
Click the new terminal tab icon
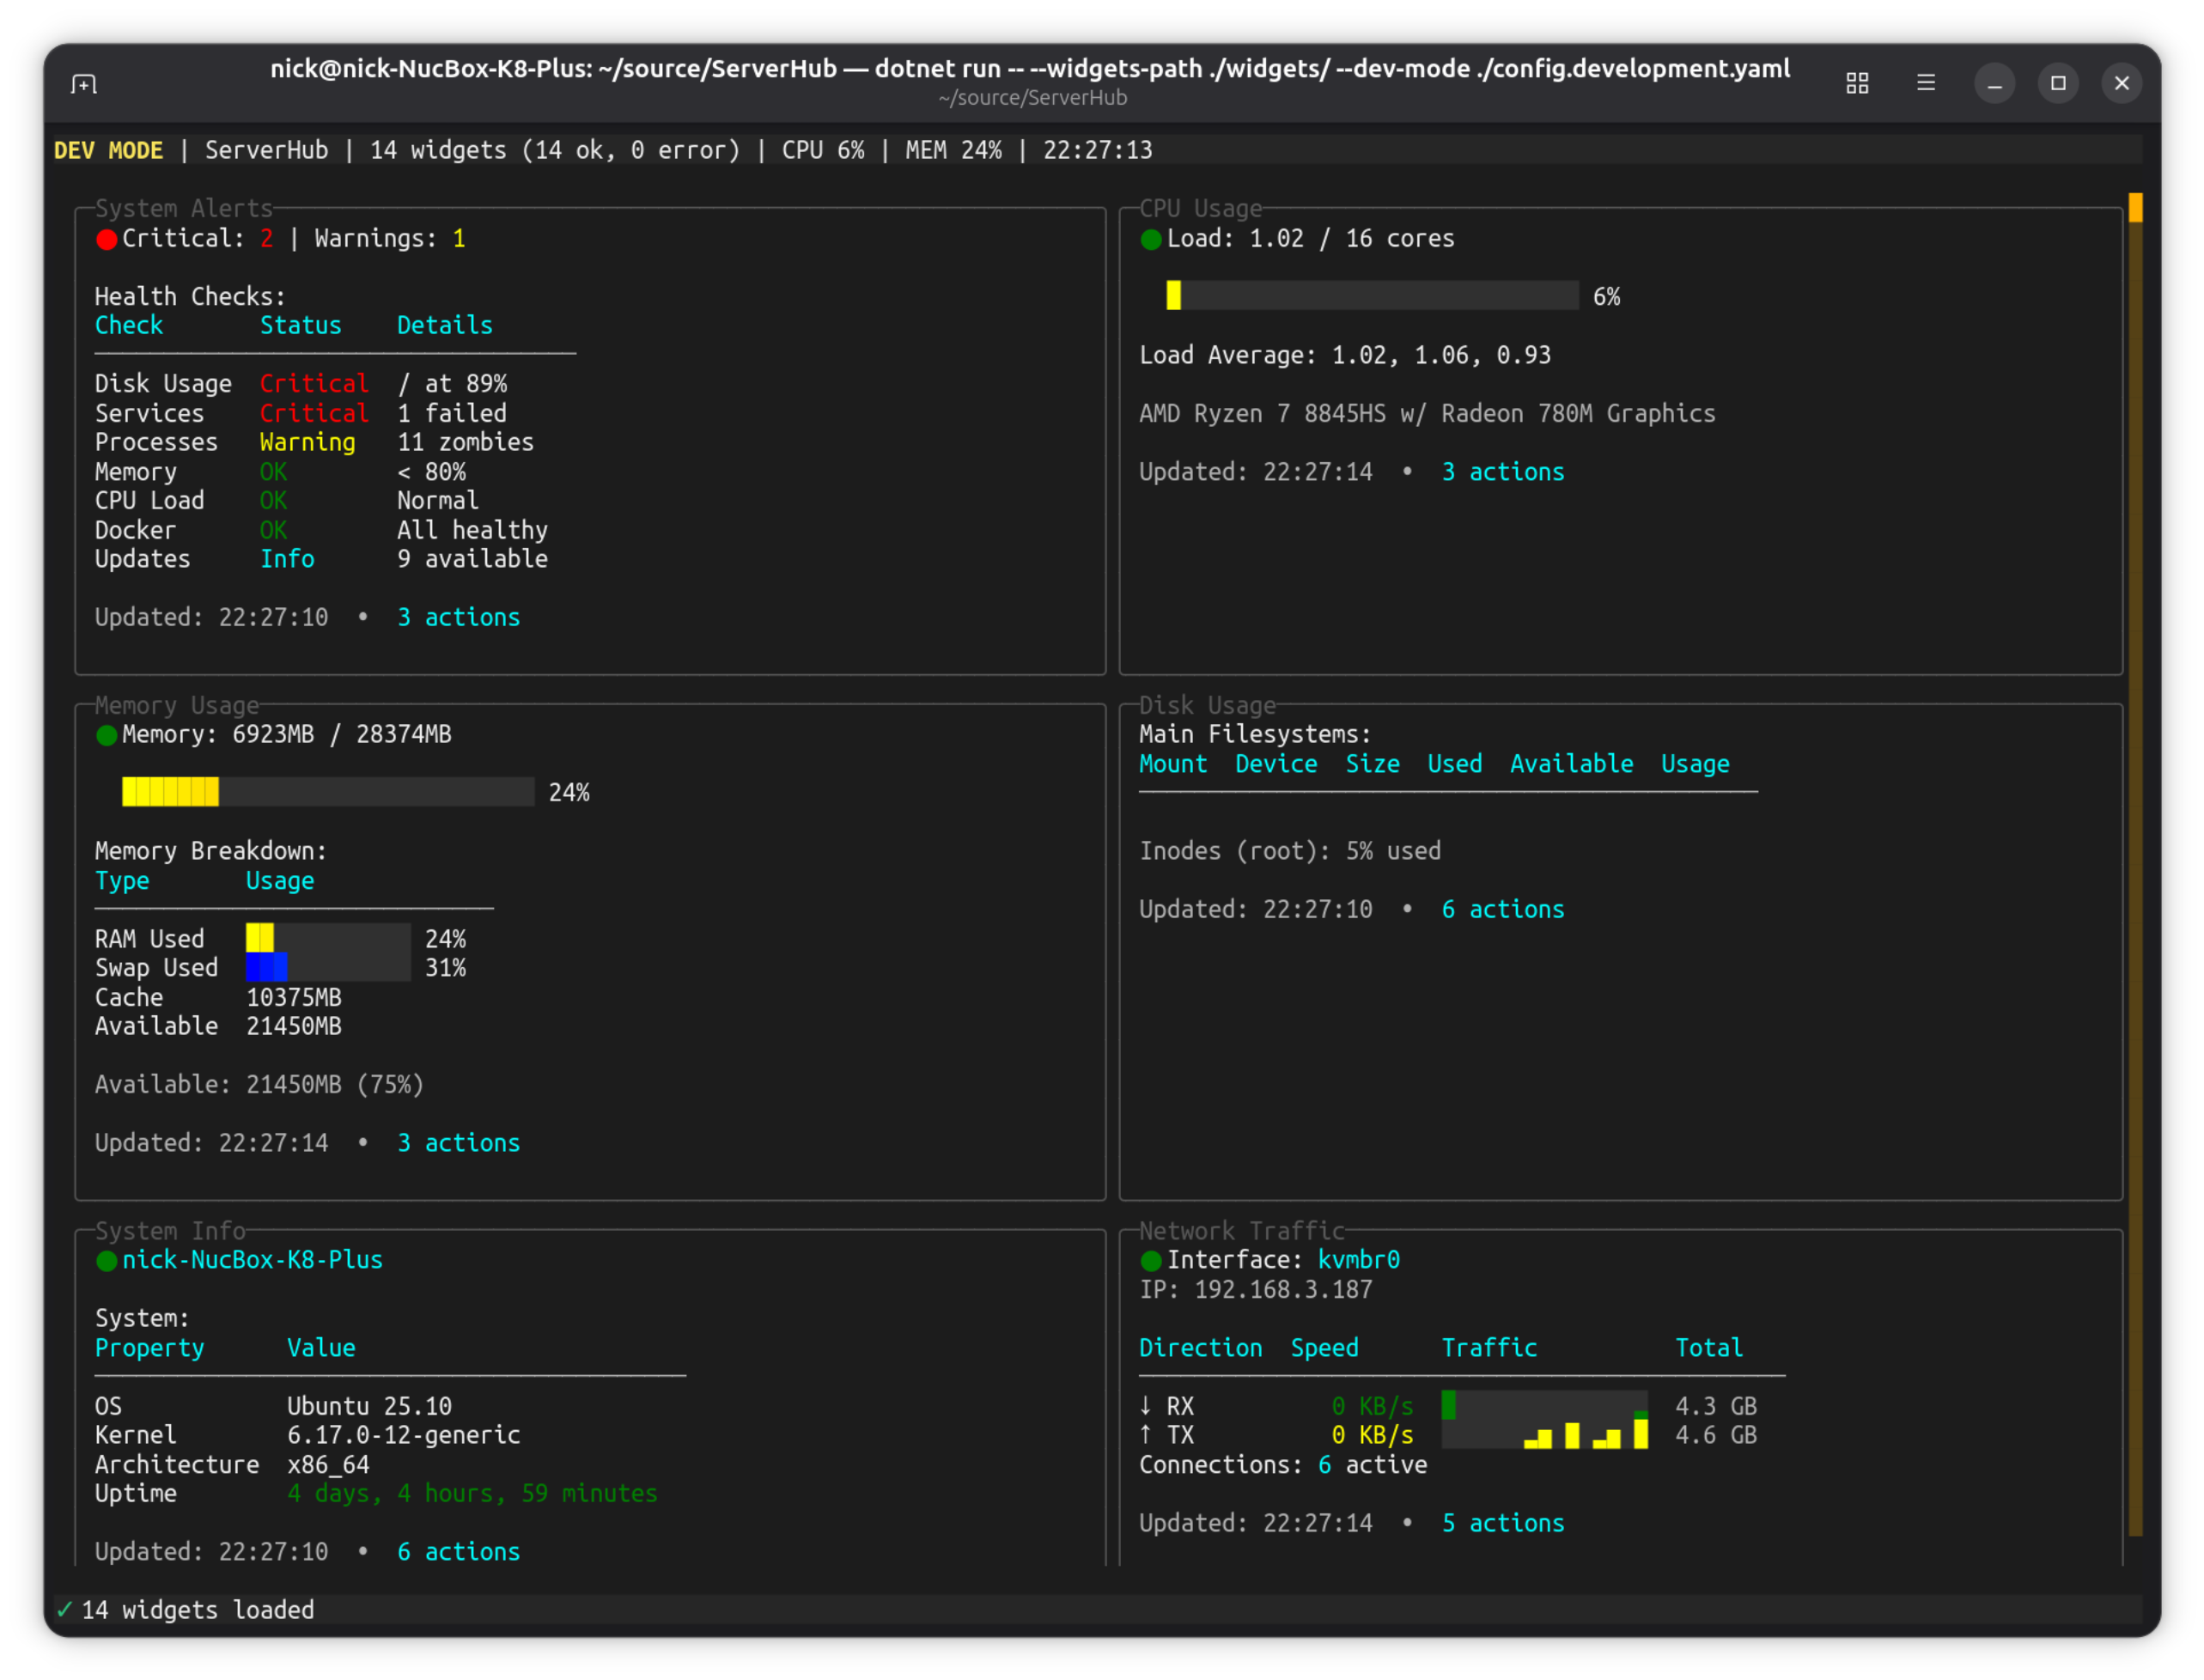[x=84, y=83]
